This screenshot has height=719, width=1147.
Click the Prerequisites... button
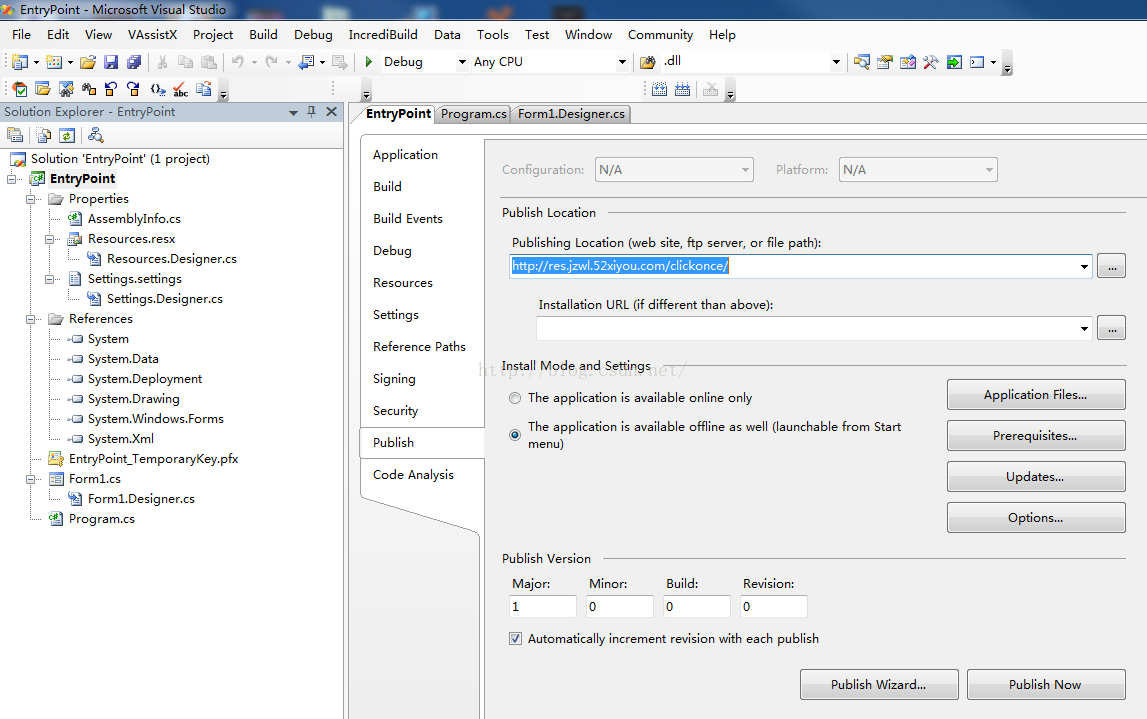[x=1036, y=436]
